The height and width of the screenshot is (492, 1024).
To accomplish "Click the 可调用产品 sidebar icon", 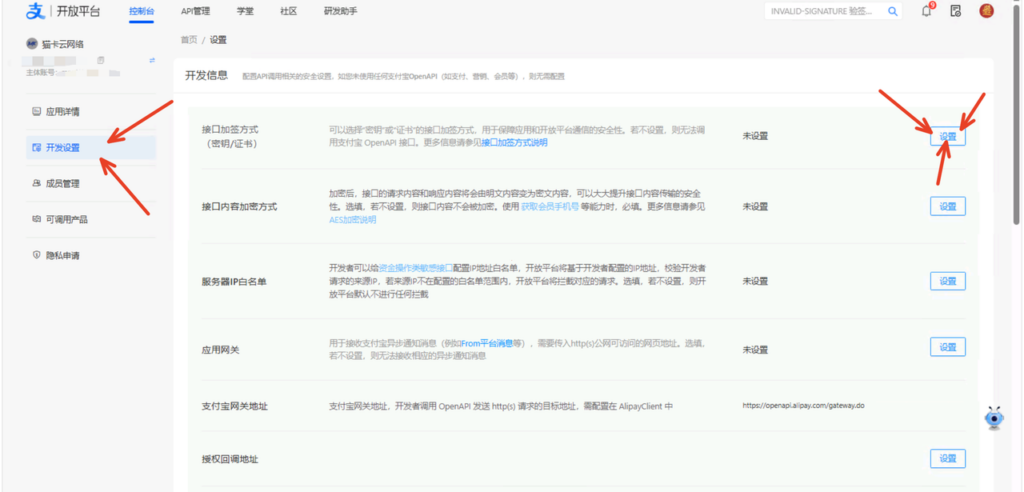I will [x=37, y=220].
